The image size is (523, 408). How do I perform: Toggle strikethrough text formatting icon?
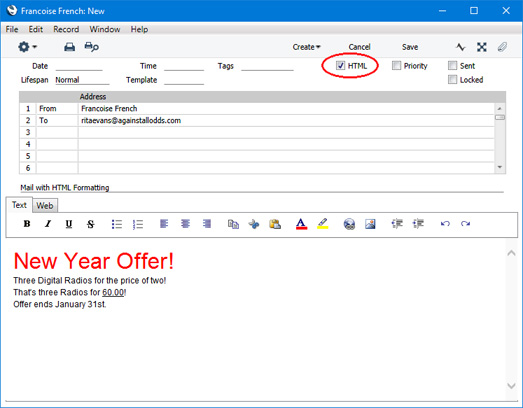(90, 224)
